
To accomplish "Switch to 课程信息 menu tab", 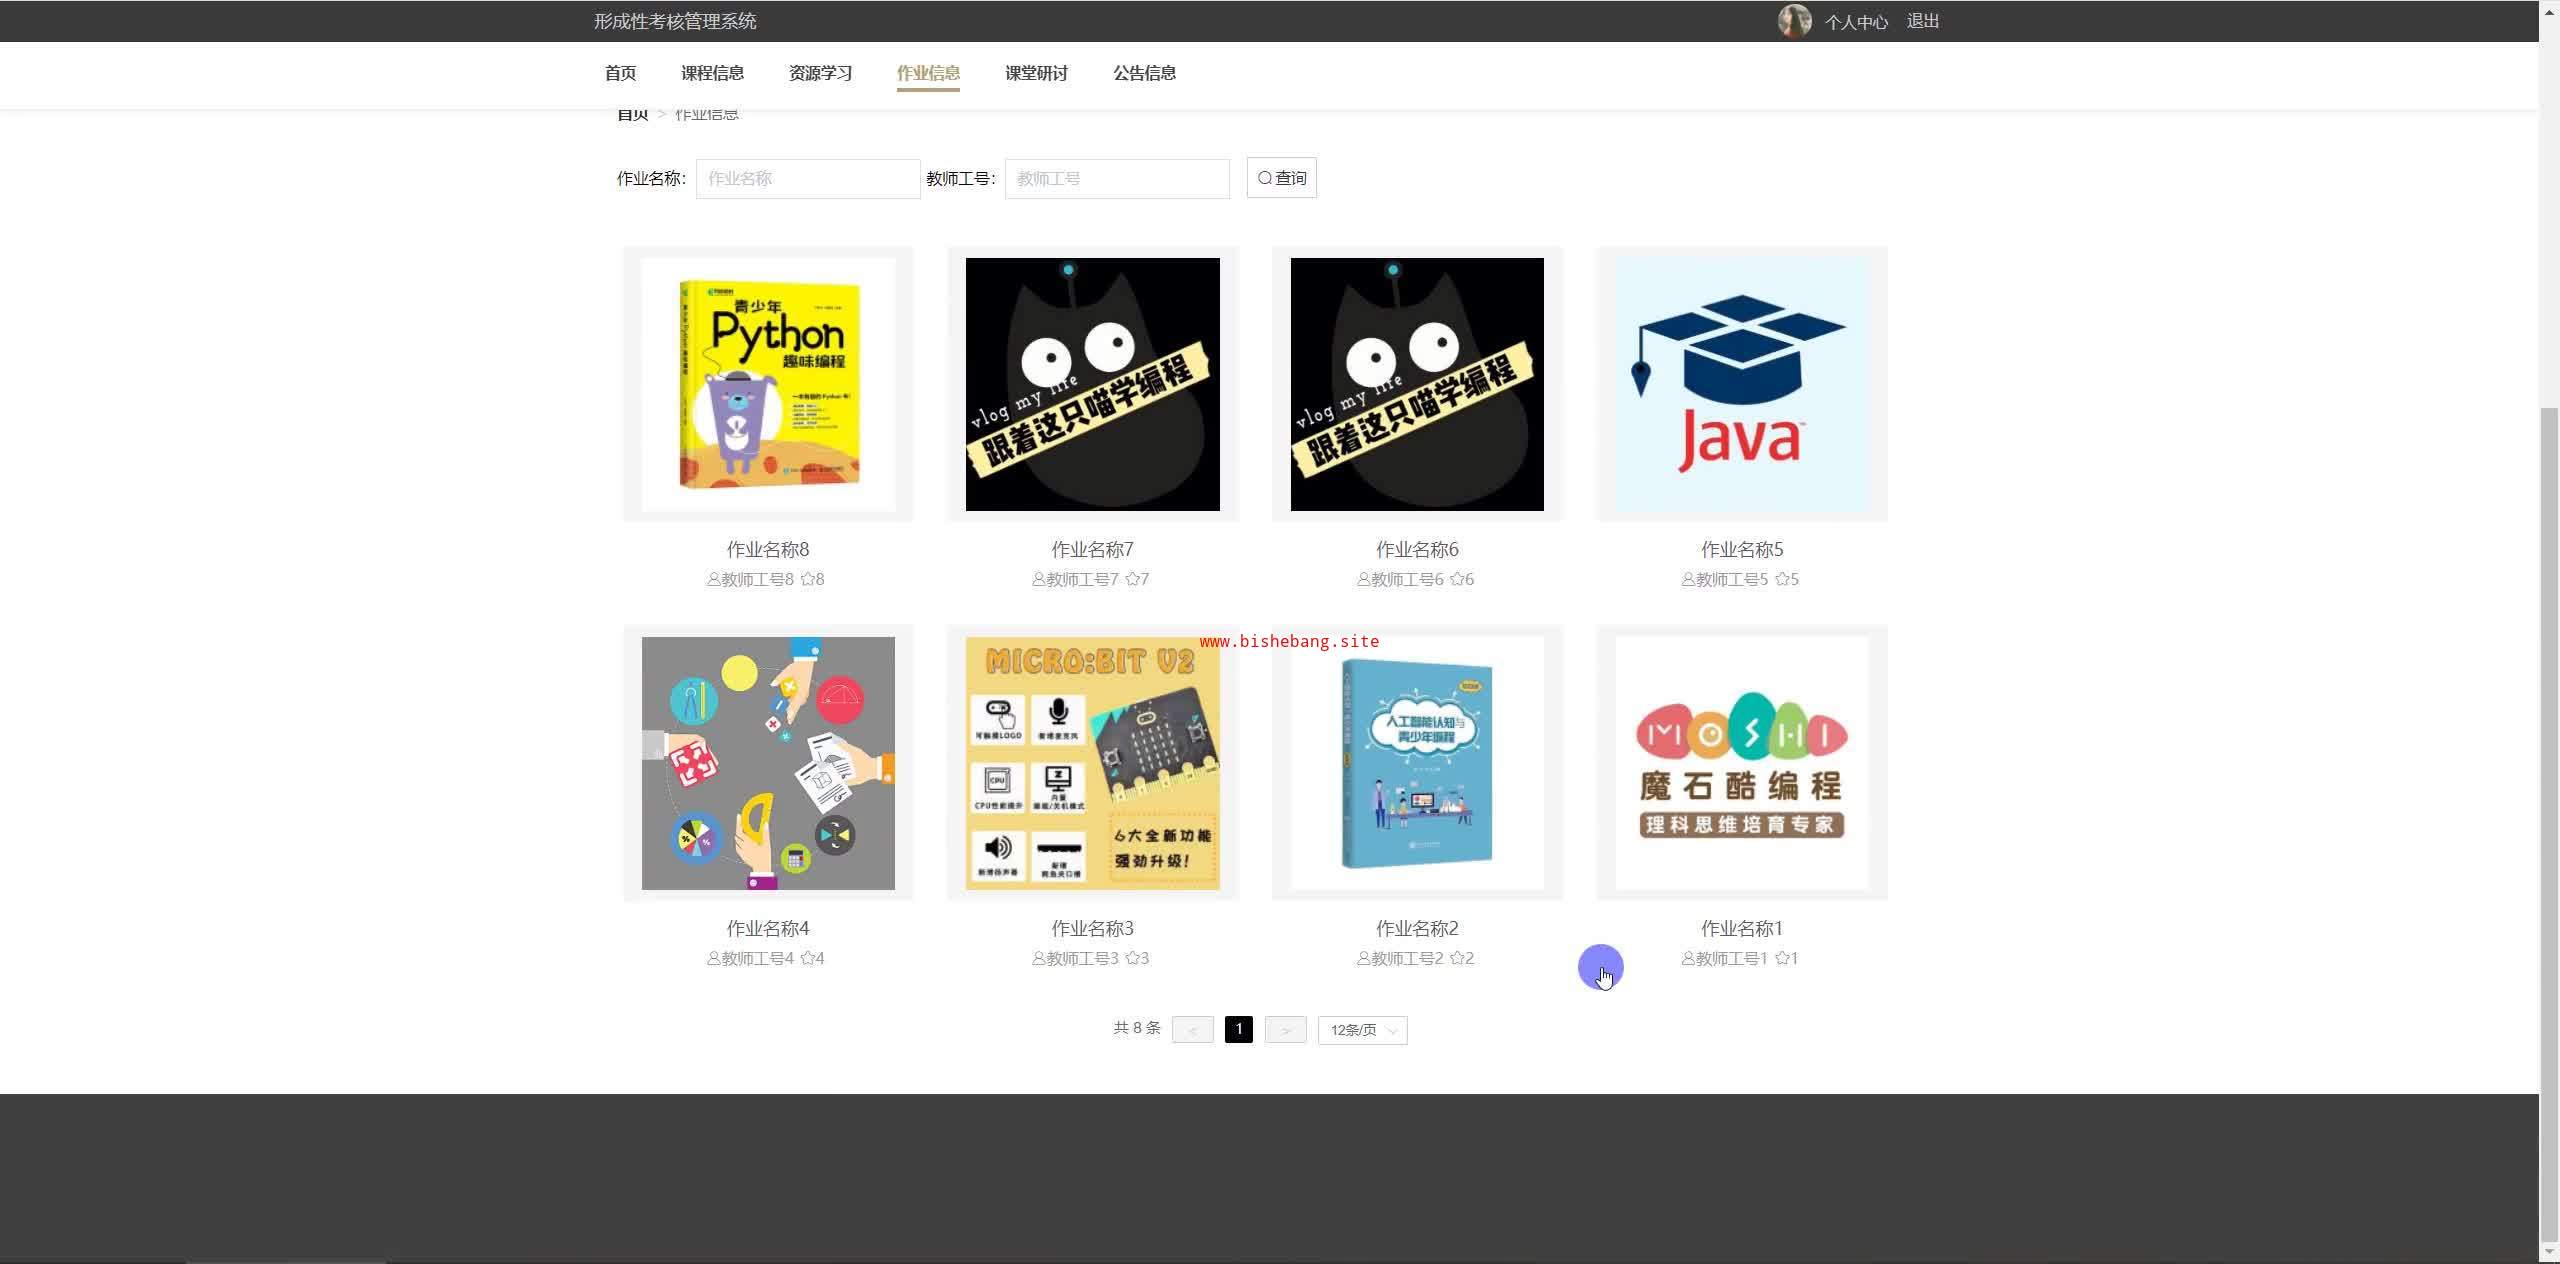I will (x=712, y=73).
